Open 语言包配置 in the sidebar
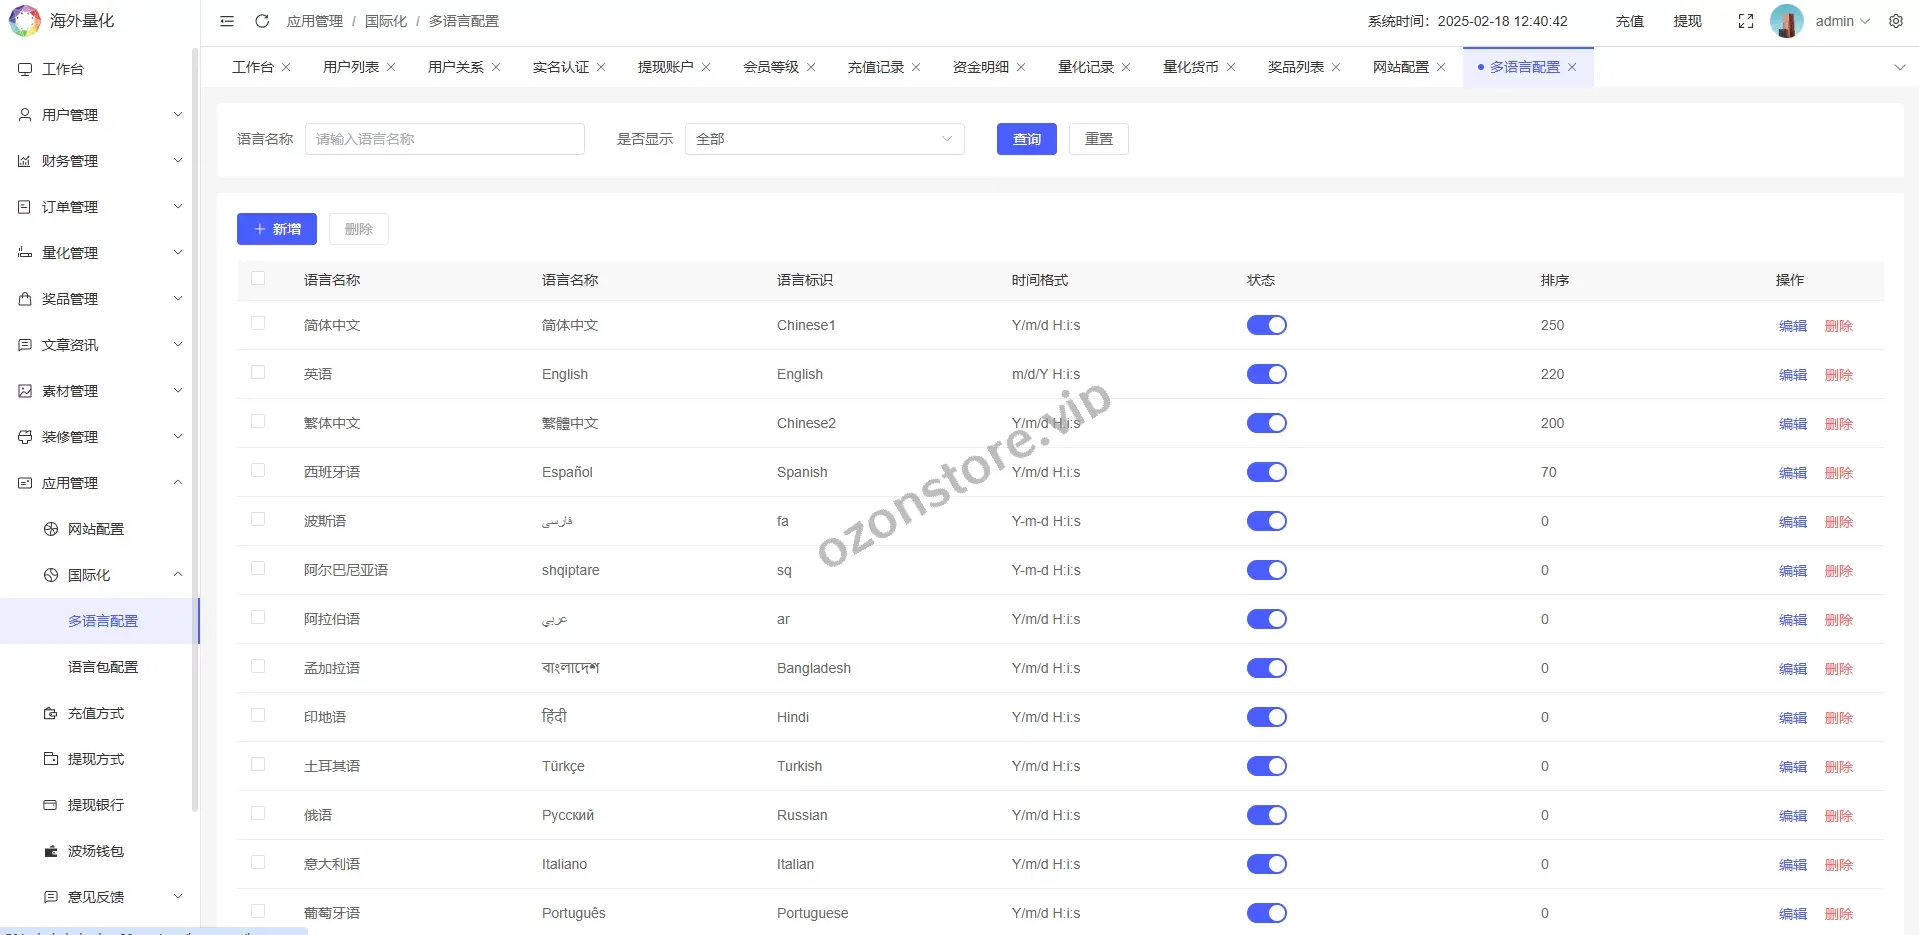 point(103,667)
